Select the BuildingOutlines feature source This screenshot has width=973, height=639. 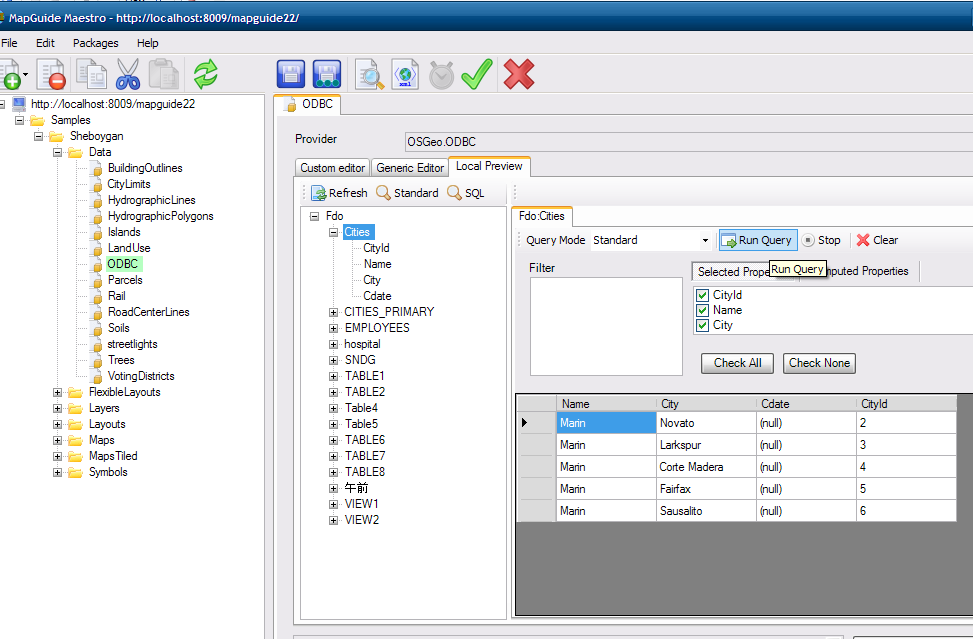145,168
